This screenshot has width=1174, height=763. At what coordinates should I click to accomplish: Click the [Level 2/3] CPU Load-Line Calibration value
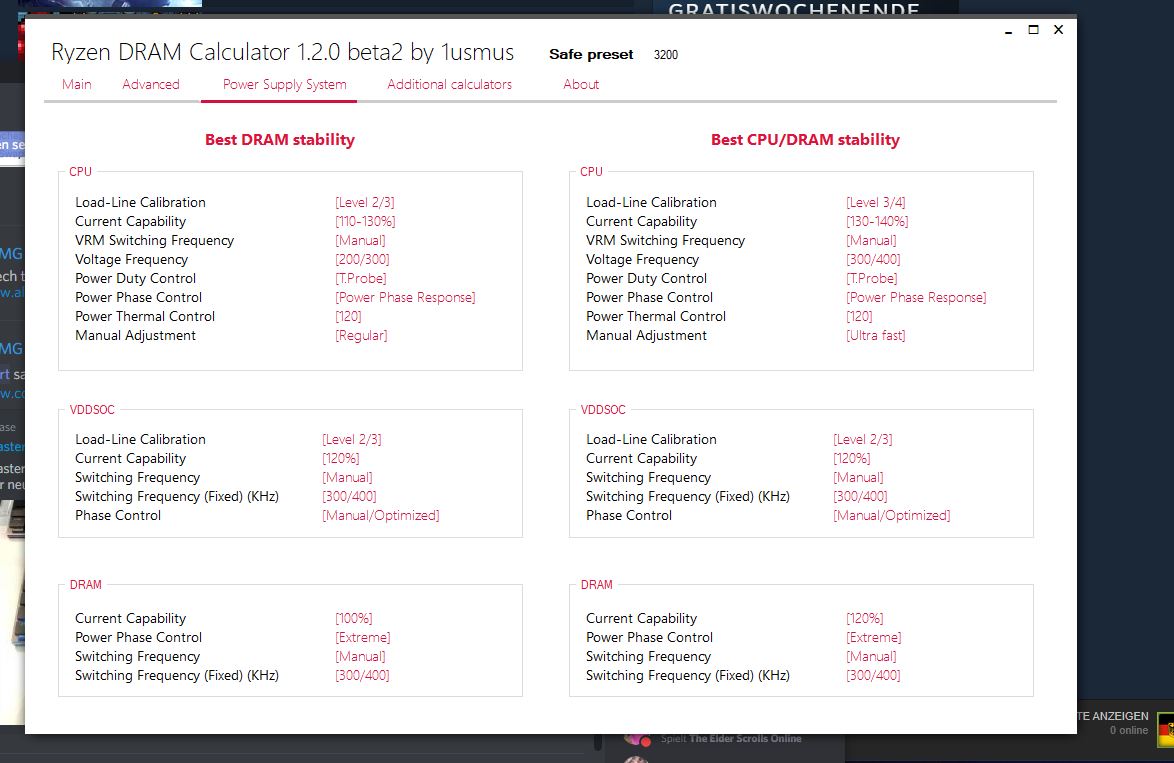pyautogui.click(x=365, y=203)
